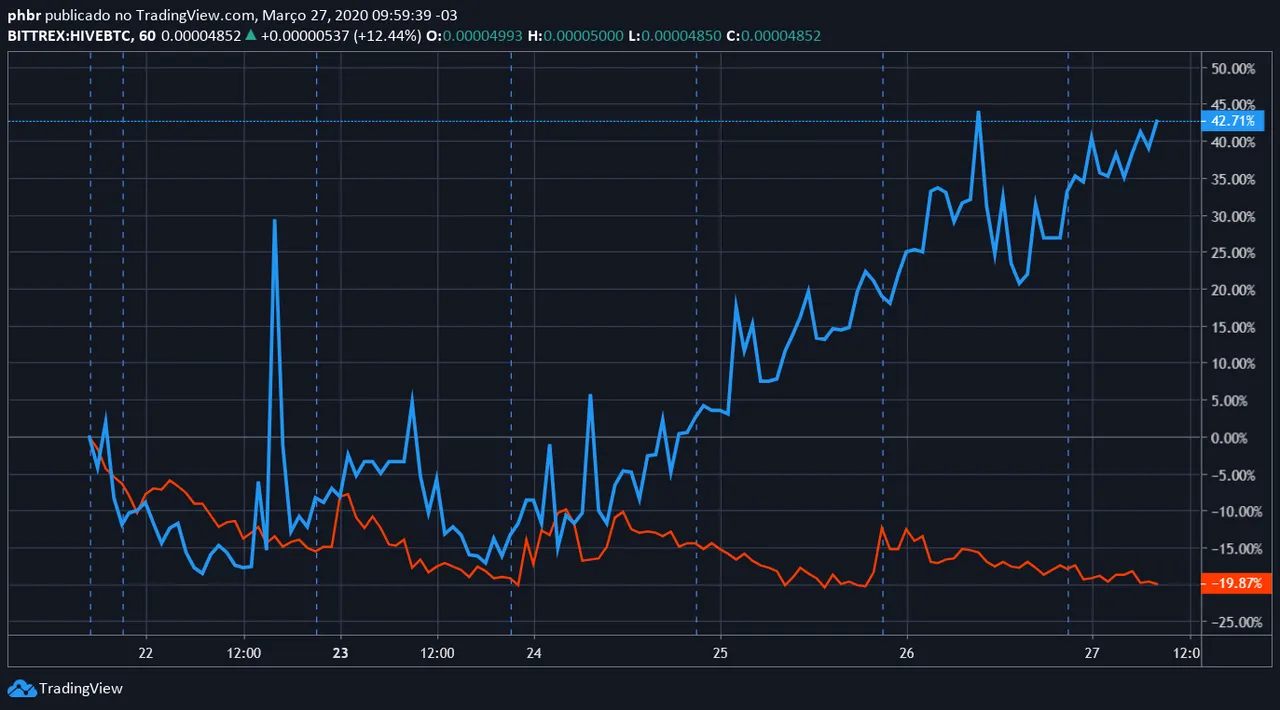The width and height of the screenshot is (1280, 710).
Task: Click the 24 date label on time axis
Action: 534,652
